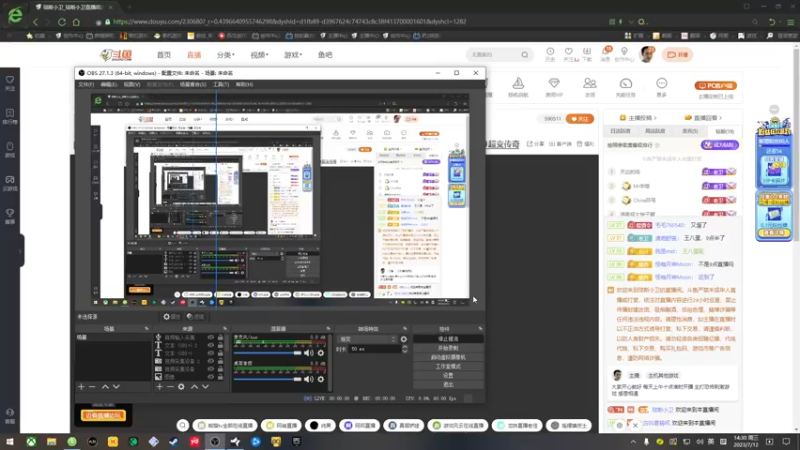Click the 启动虚拟摄像机 button in OBS Controls
800x450 pixels.
pos(448,357)
